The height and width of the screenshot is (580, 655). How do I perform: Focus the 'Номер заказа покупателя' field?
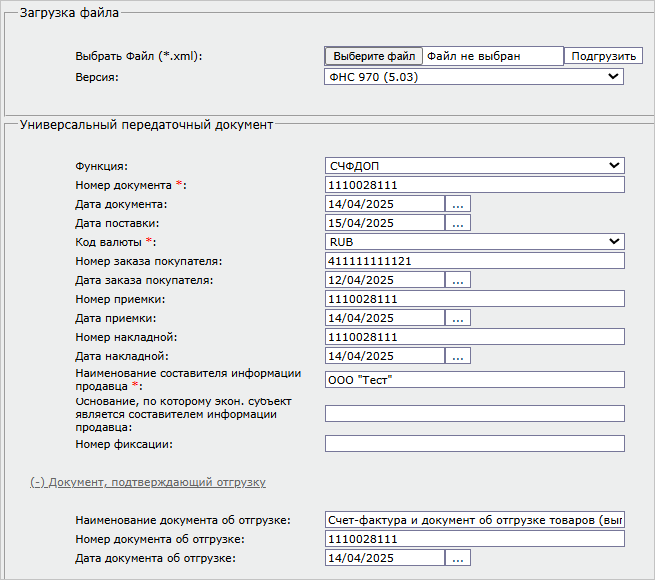(x=474, y=261)
